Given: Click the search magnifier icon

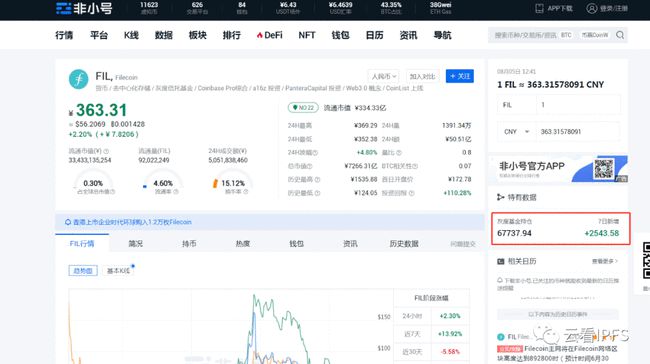Looking at the screenshot, I should (x=620, y=35).
